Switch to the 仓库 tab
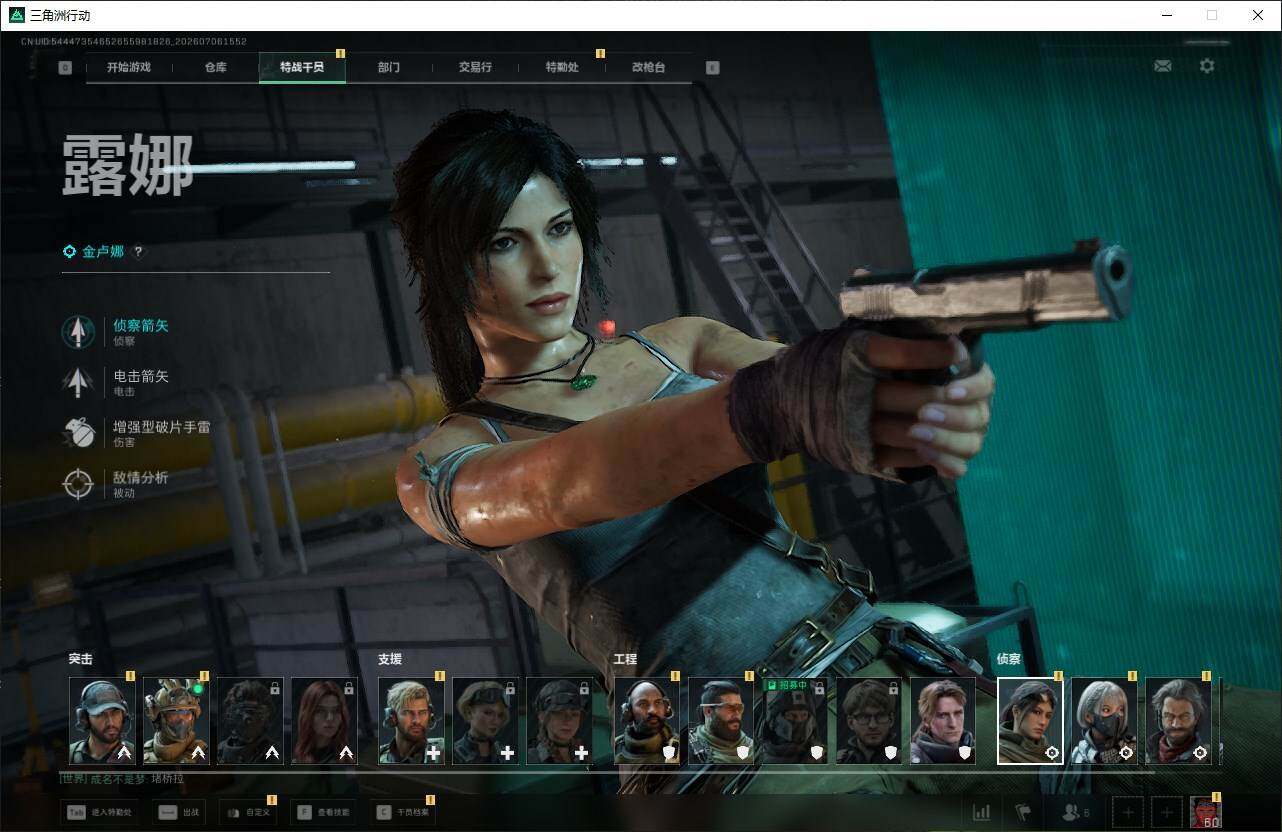 pyautogui.click(x=215, y=67)
